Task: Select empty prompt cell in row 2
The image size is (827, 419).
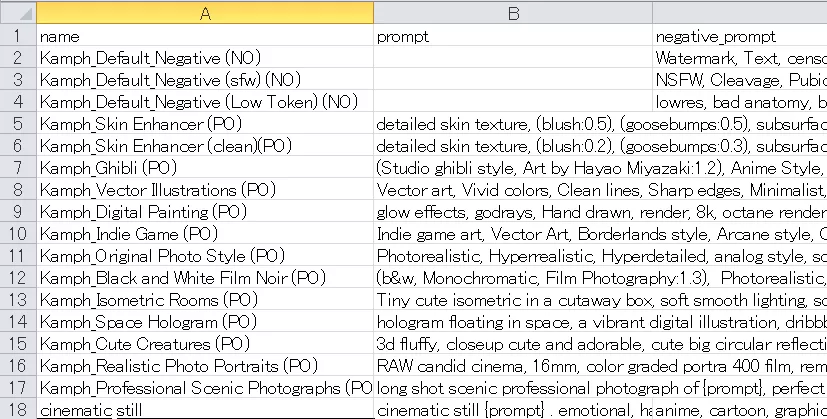Action: tap(513, 58)
